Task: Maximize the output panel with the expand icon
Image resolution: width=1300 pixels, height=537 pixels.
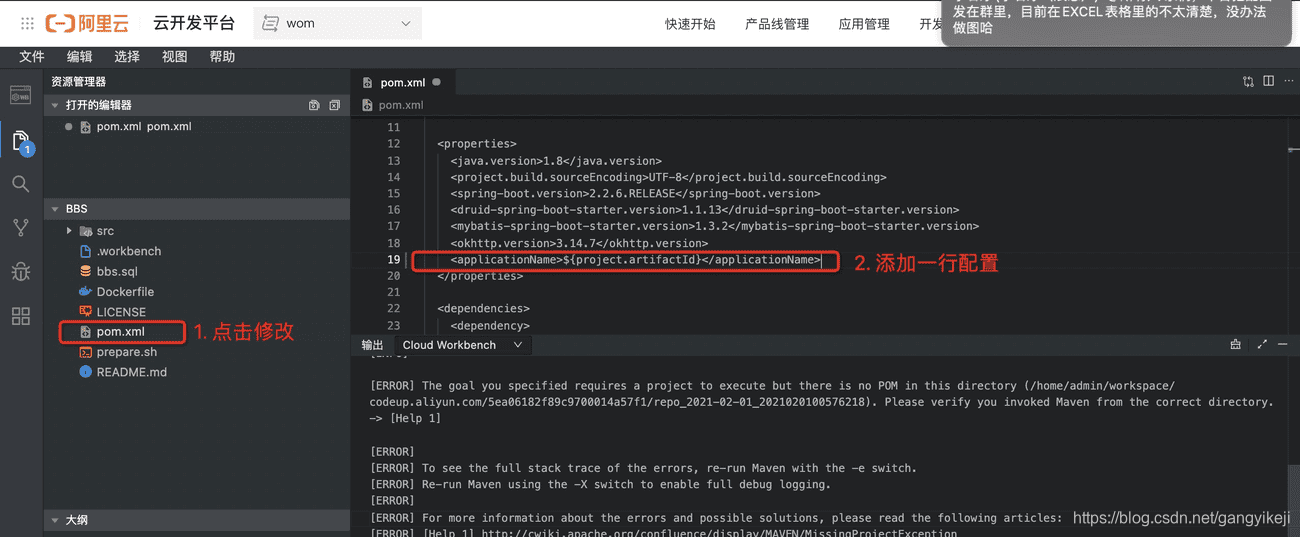Action: point(1262,345)
